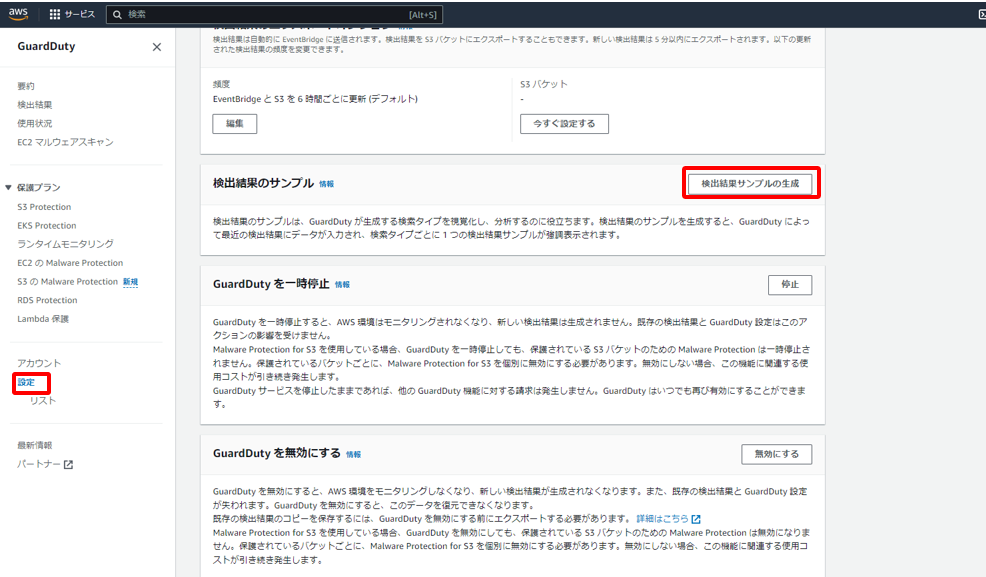Open ランタイムモニタリング page
This screenshot has width=986, height=577.
(65, 244)
